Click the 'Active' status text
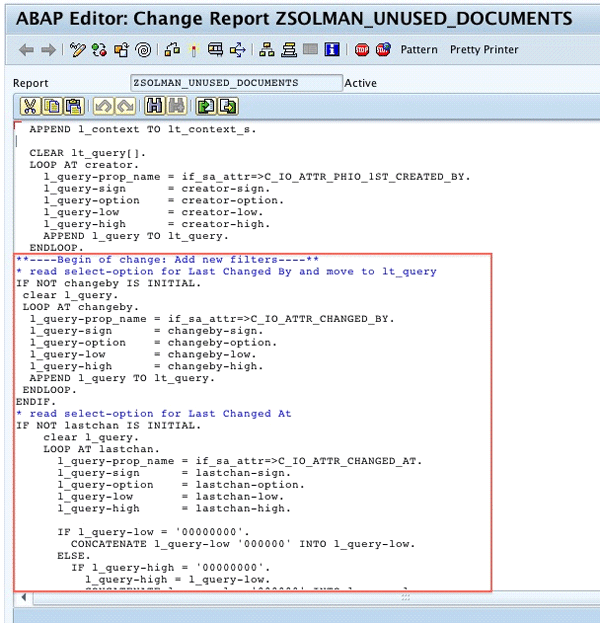The image size is (600, 623). tap(360, 83)
